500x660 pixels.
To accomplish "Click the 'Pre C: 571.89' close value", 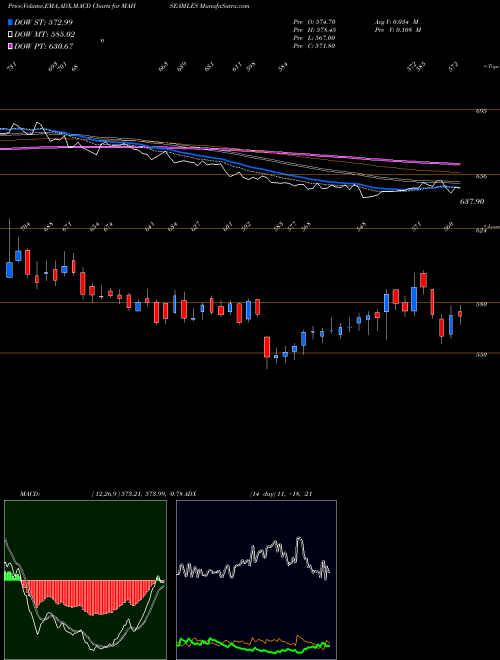I will [314, 46].
